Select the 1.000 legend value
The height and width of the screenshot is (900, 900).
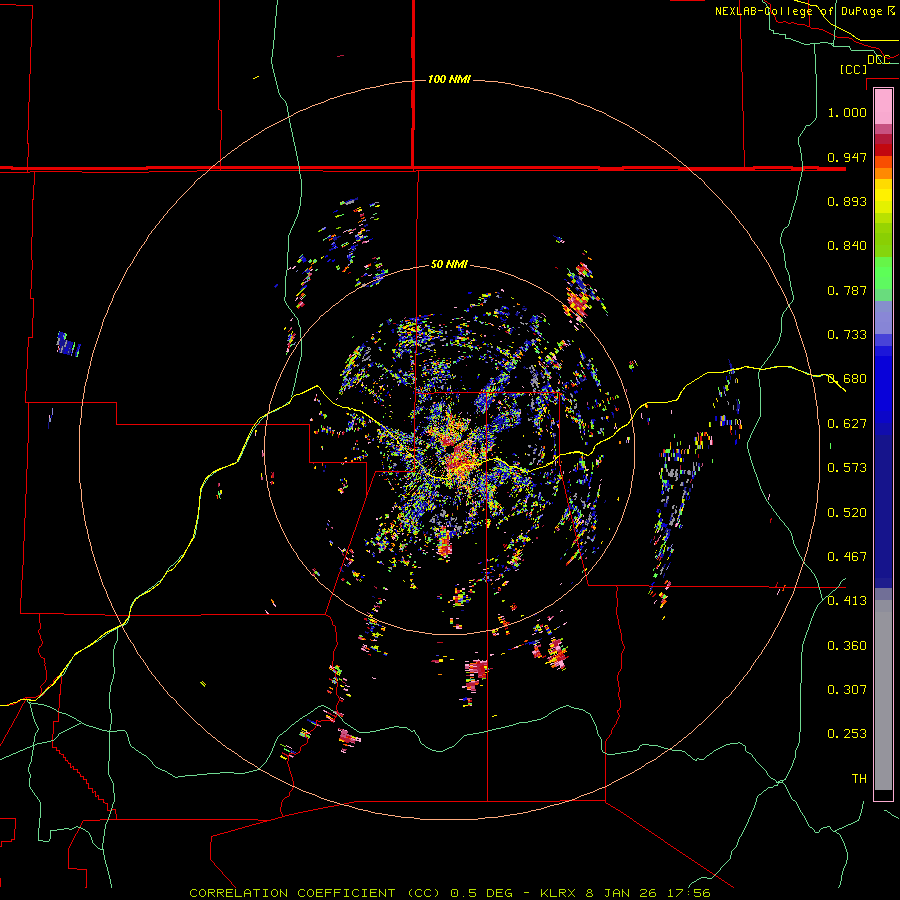(x=847, y=112)
